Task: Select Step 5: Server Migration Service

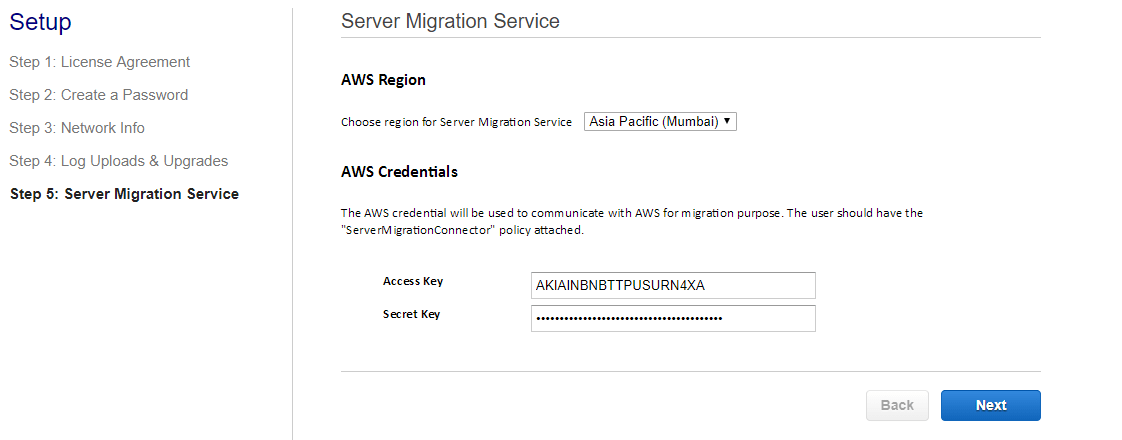Action: [x=125, y=194]
